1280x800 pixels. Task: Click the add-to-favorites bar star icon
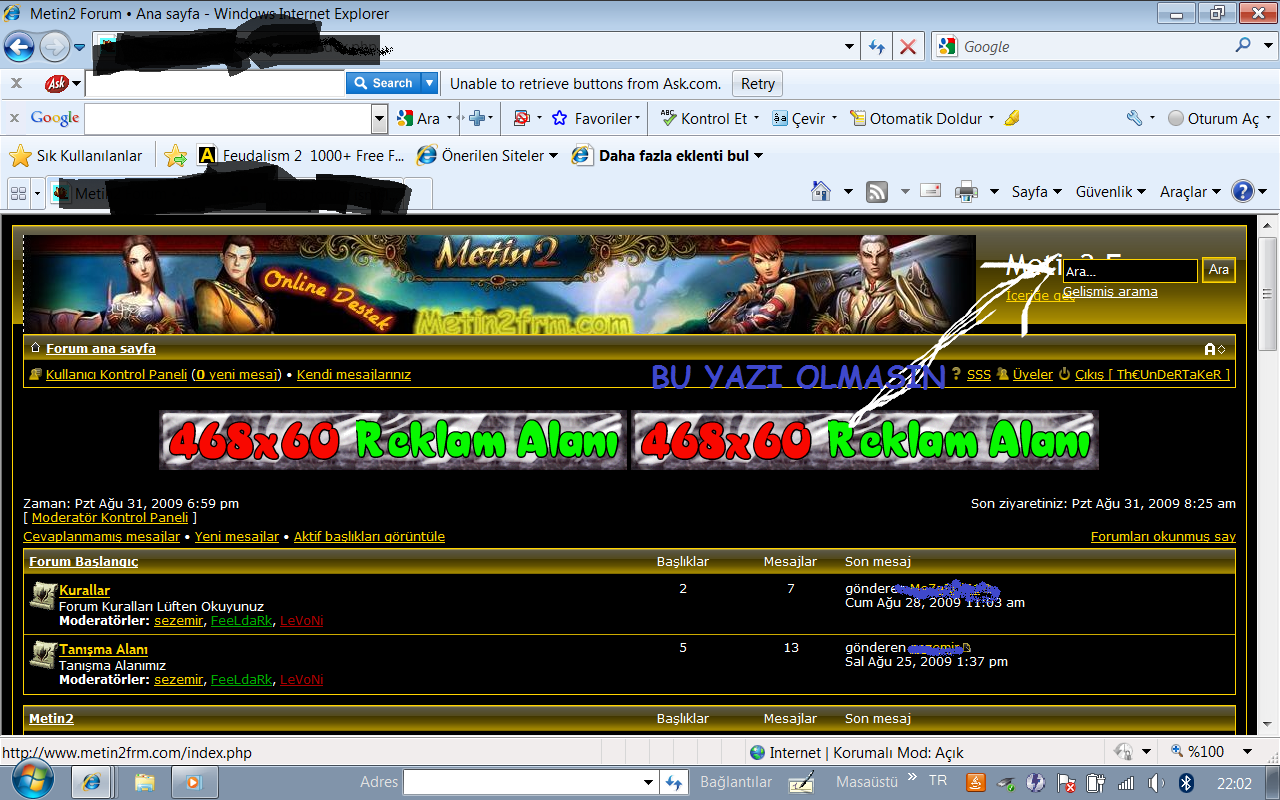point(176,156)
